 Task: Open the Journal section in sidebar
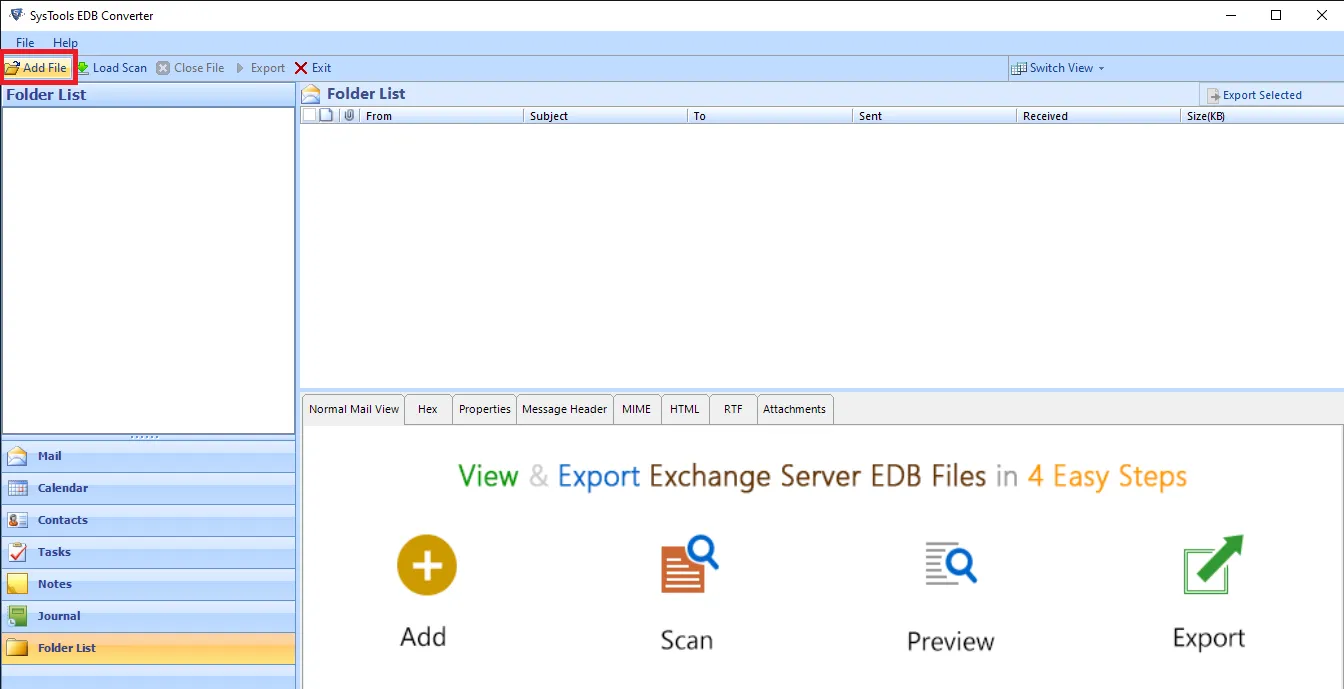[59, 616]
